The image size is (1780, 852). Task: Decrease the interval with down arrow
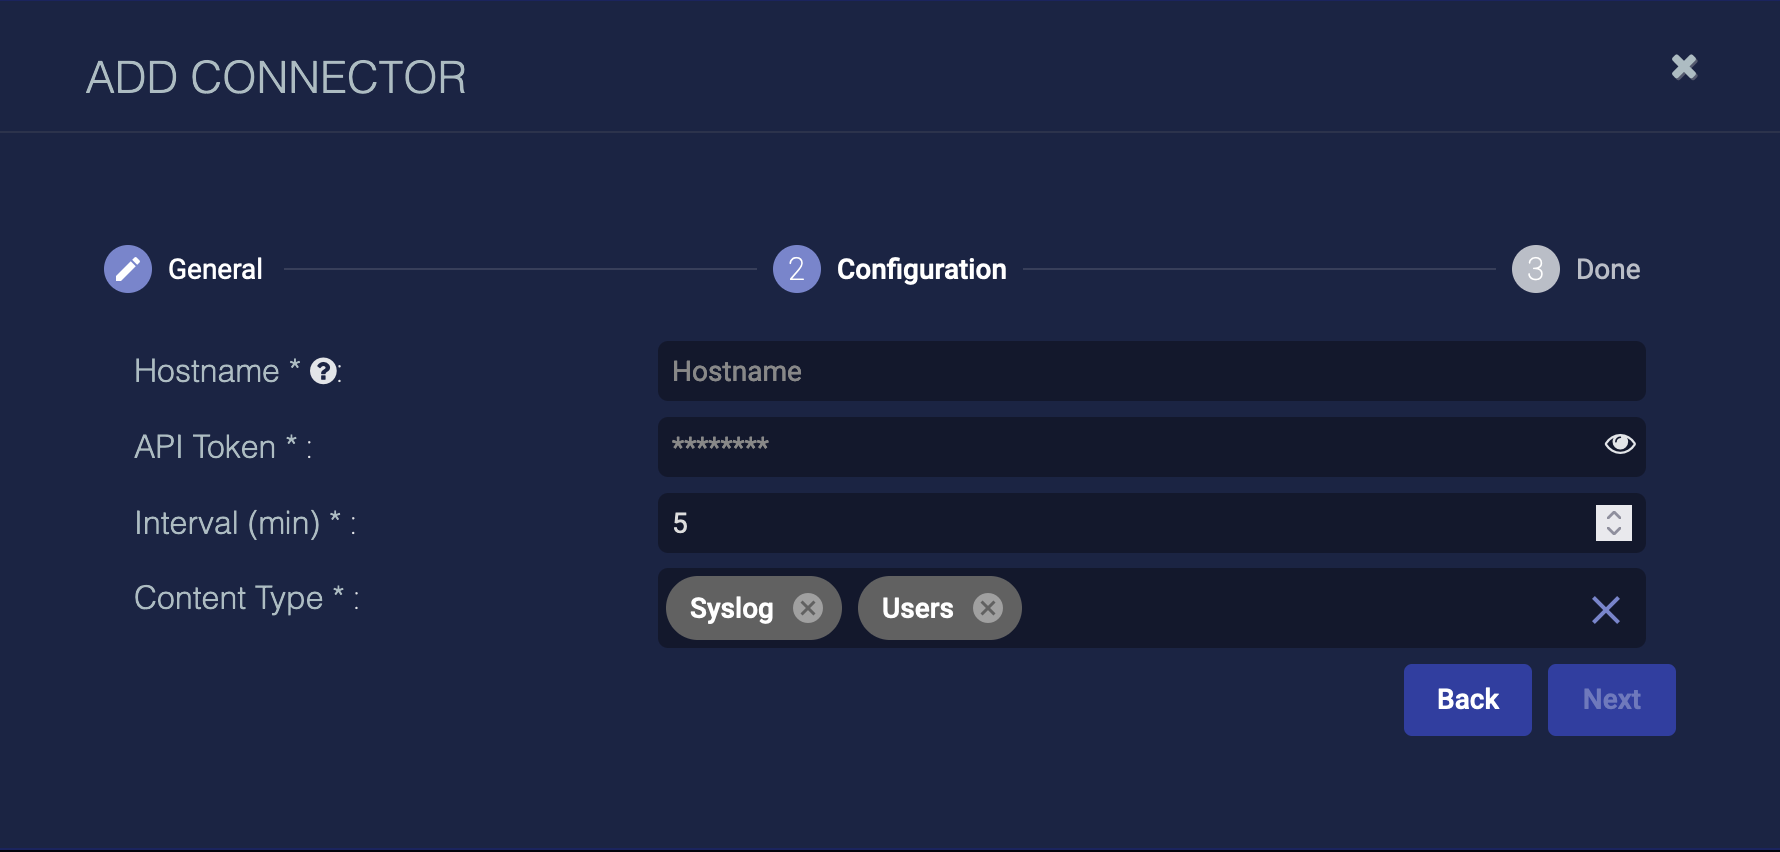point(1614,531)
